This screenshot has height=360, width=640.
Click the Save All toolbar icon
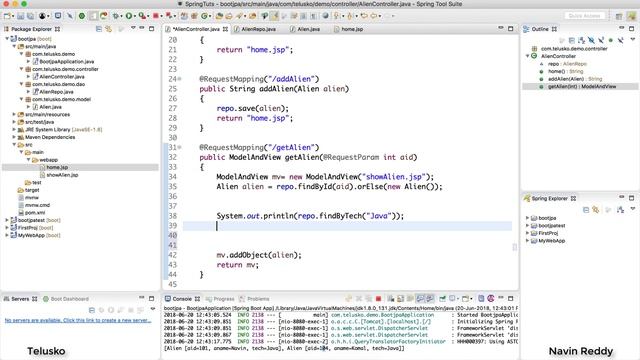click(x=31, y=16)
